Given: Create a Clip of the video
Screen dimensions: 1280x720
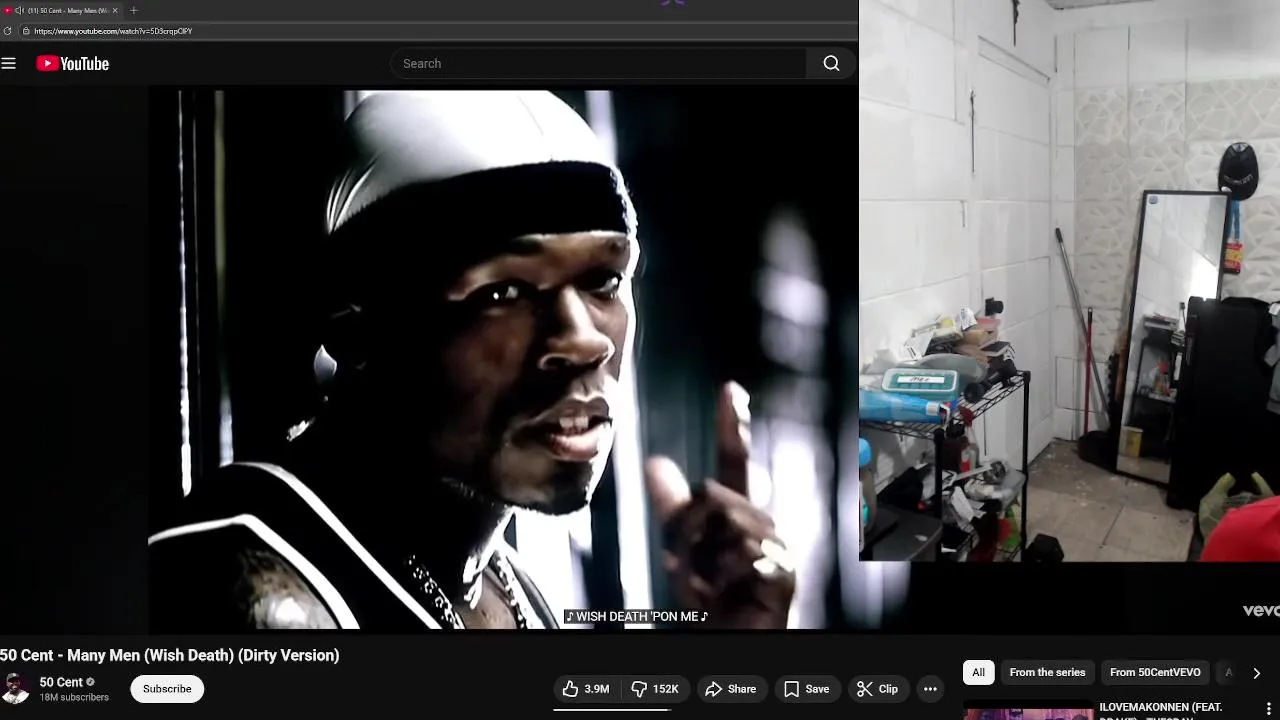Looking at the screenshot, I should [x=878, y=689].
